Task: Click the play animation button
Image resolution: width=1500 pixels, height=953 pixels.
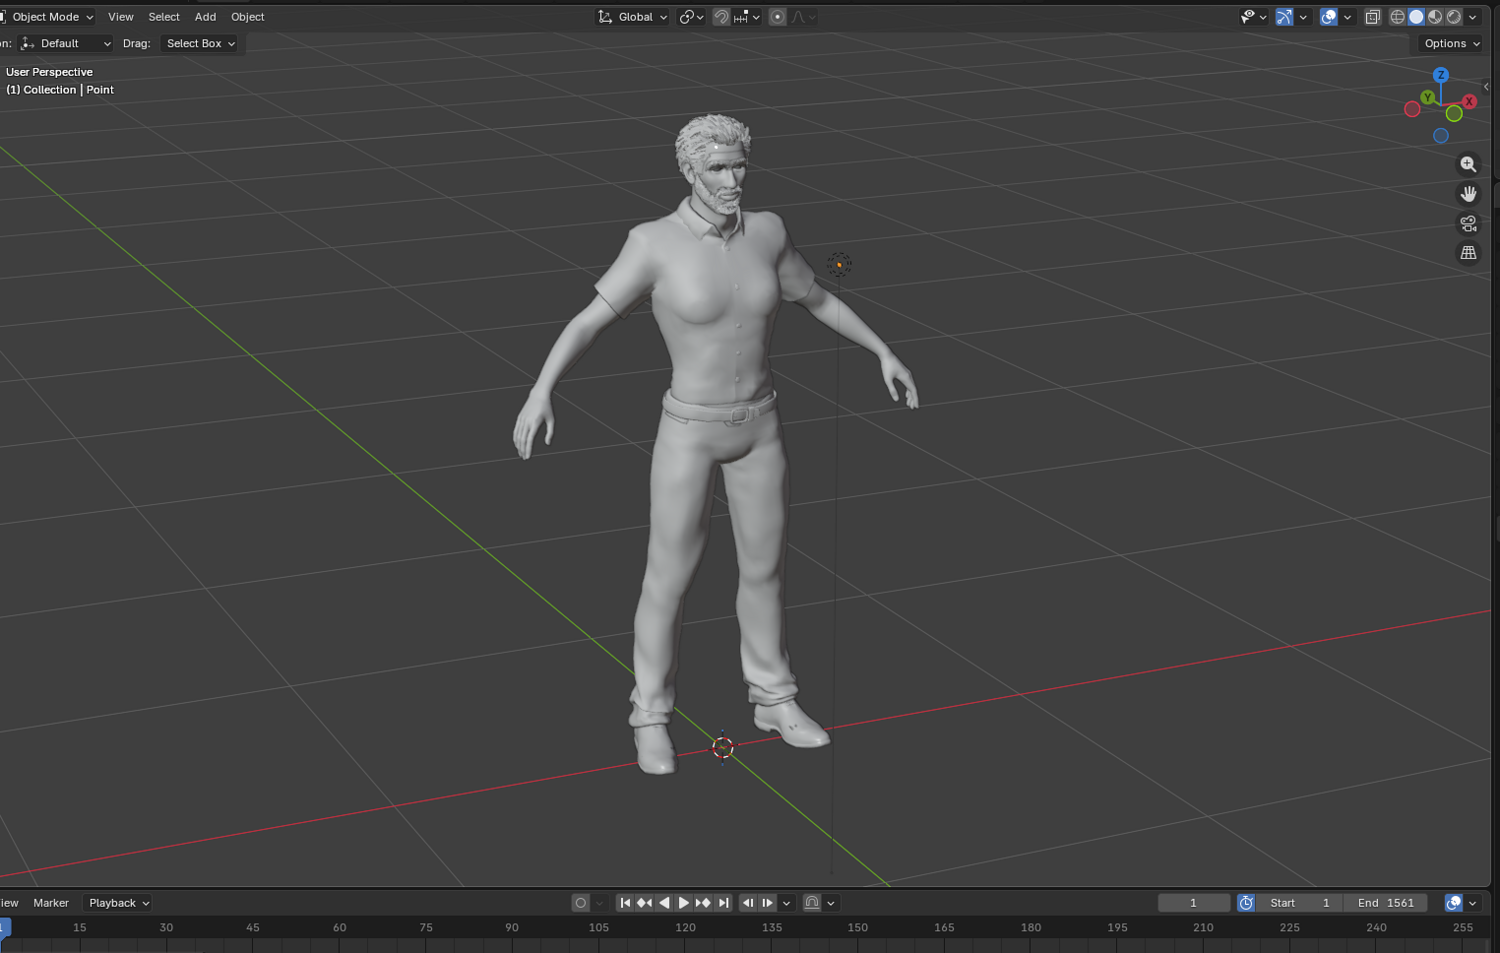Action: (x=684, y=903)
